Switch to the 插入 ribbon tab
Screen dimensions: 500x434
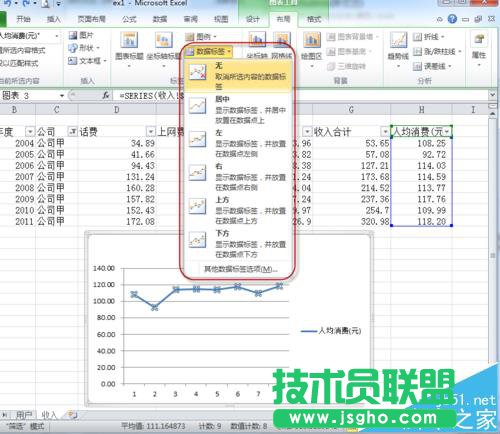[x=54, y=19]
